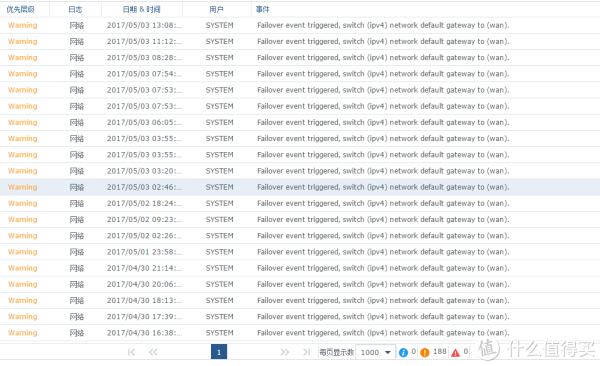The width and height of the screenshot is (600, 366).
Task: Select the log entry at 2017/05/03 13:08
Action: click(x=300, y=25)
